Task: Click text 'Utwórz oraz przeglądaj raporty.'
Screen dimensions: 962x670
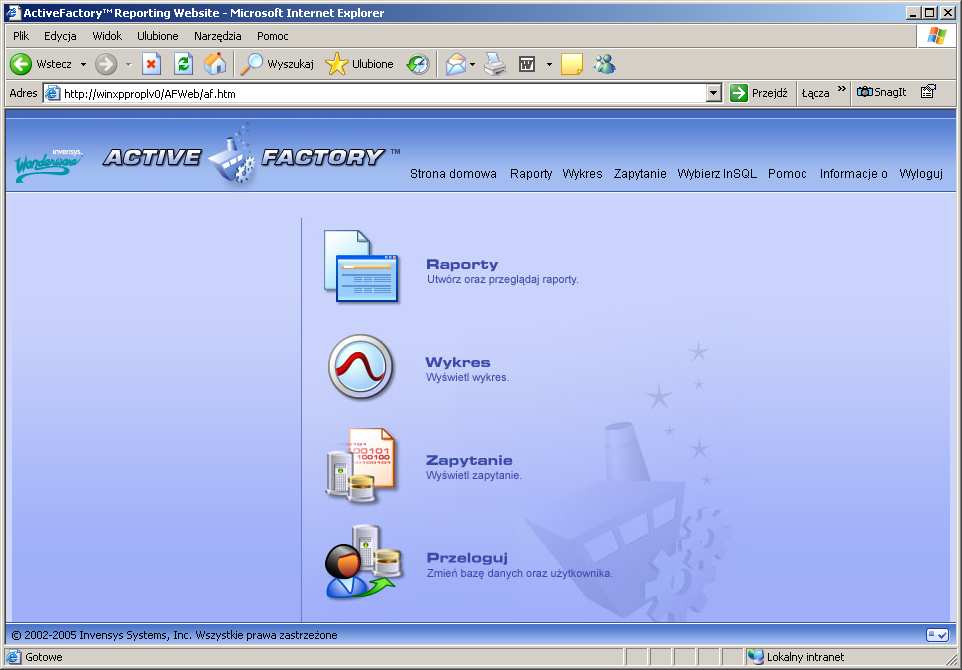Action: [502, 279]
